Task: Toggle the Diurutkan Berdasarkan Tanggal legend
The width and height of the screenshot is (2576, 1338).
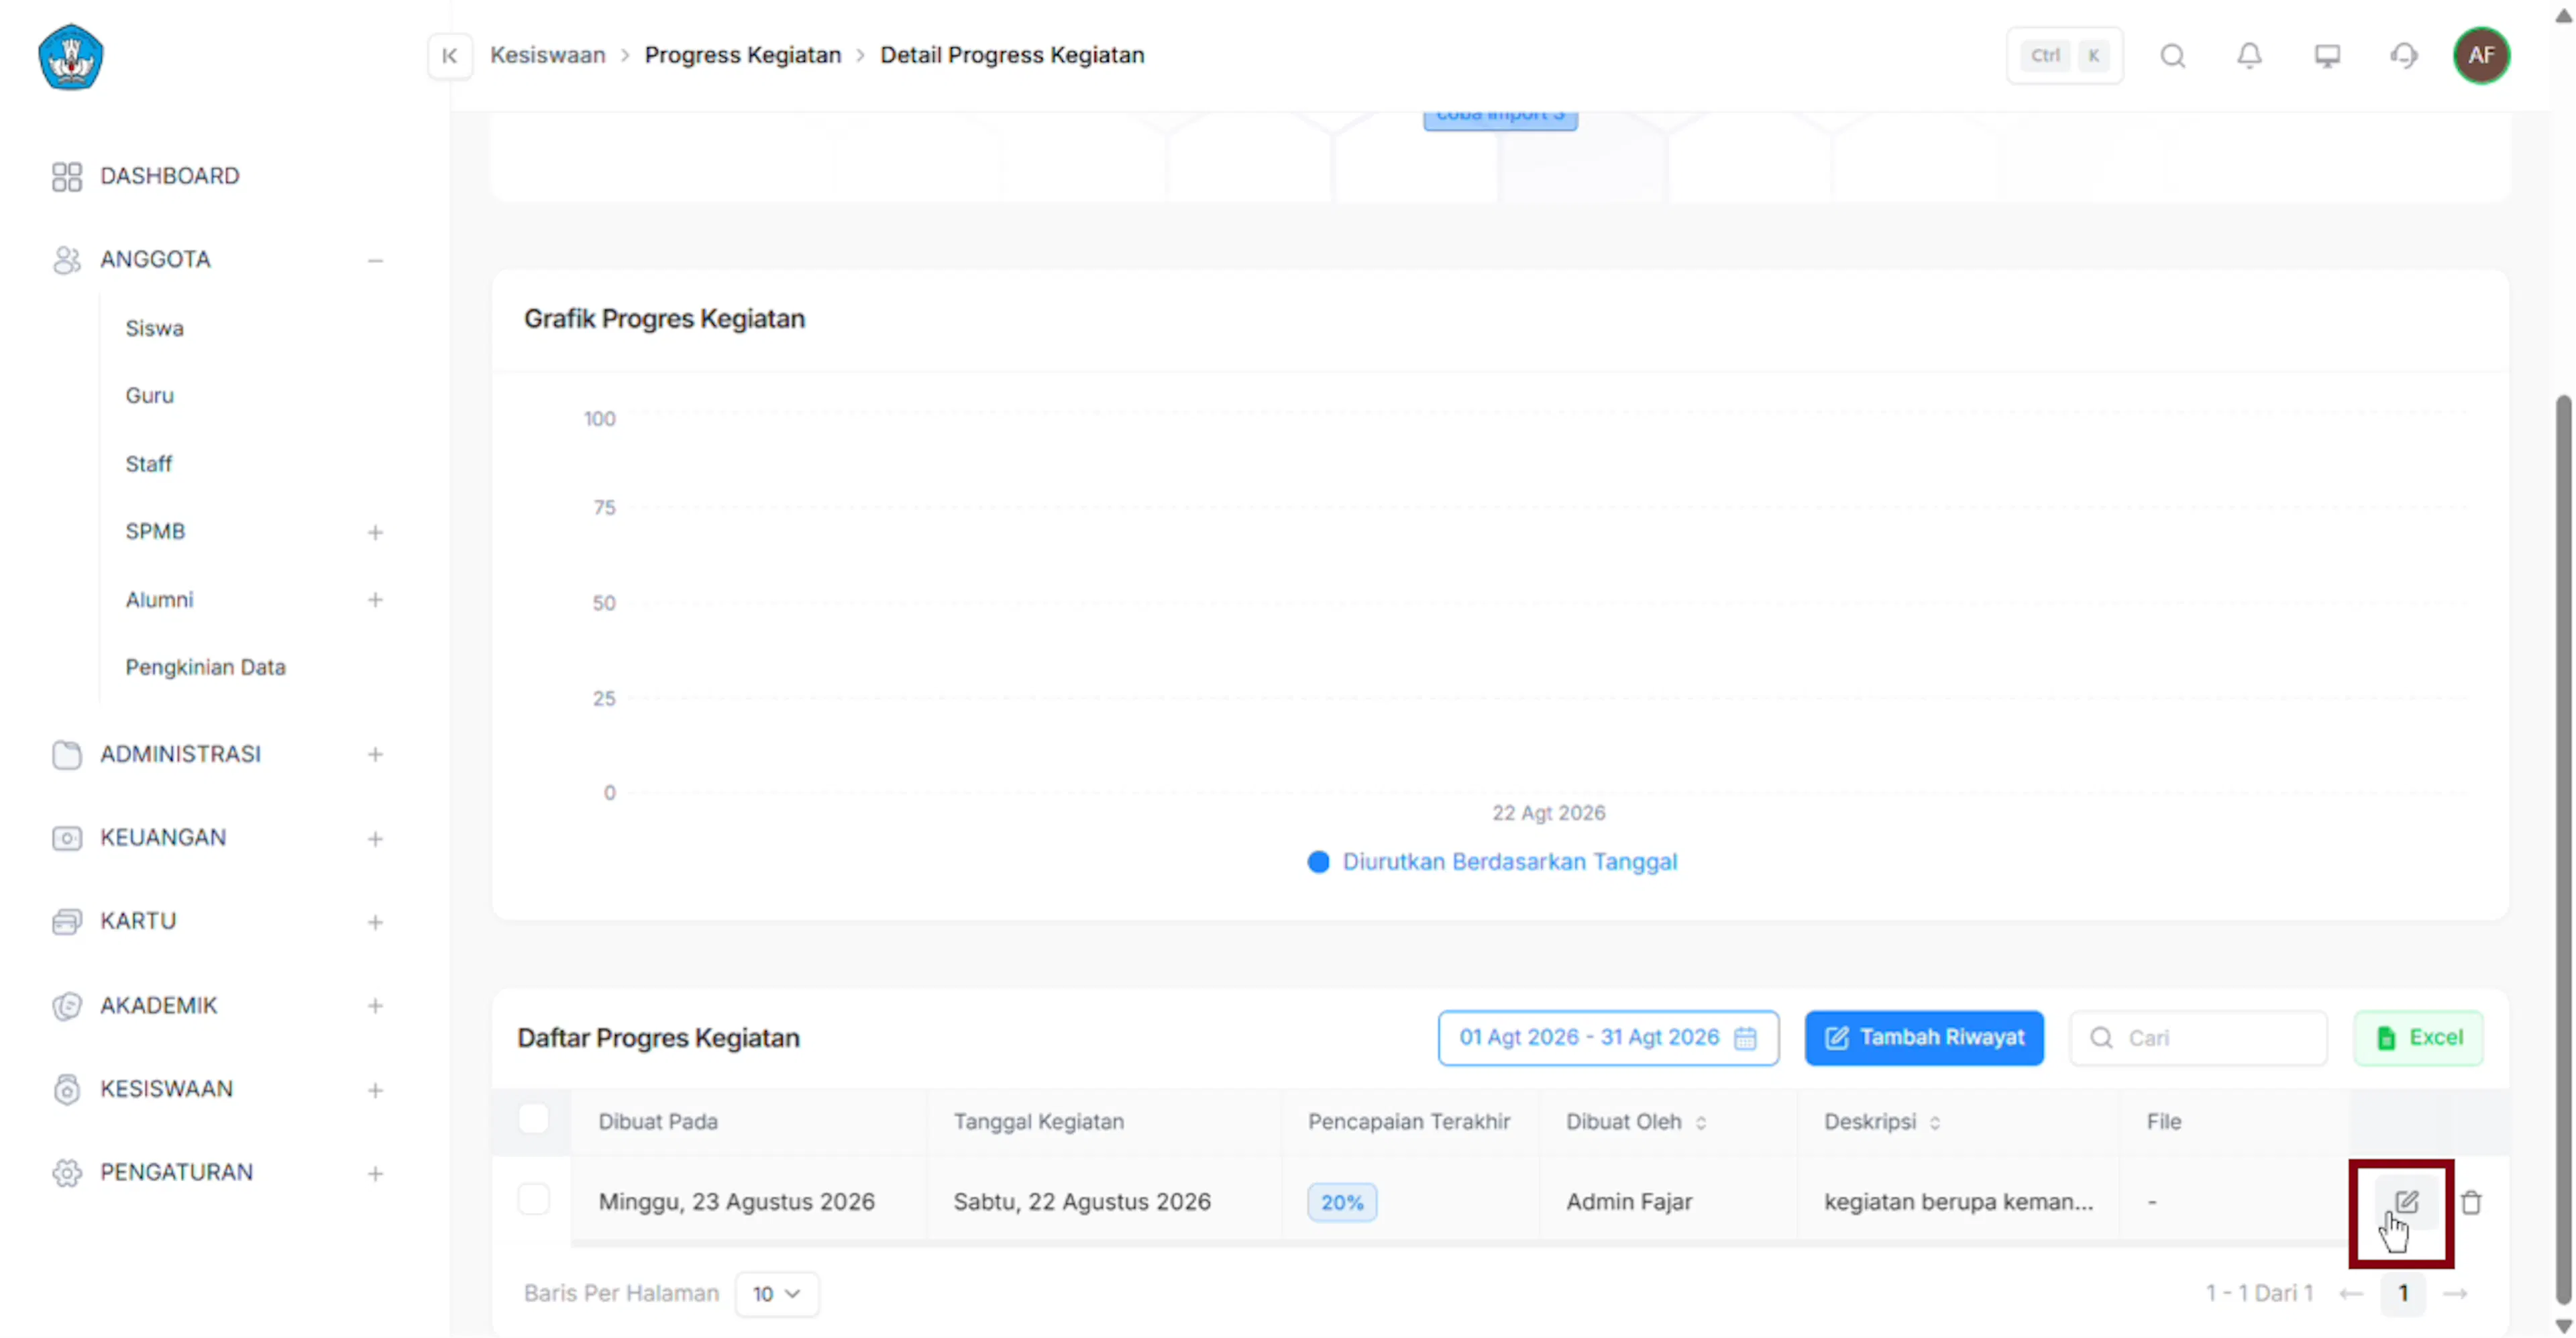Action: 1492,862
